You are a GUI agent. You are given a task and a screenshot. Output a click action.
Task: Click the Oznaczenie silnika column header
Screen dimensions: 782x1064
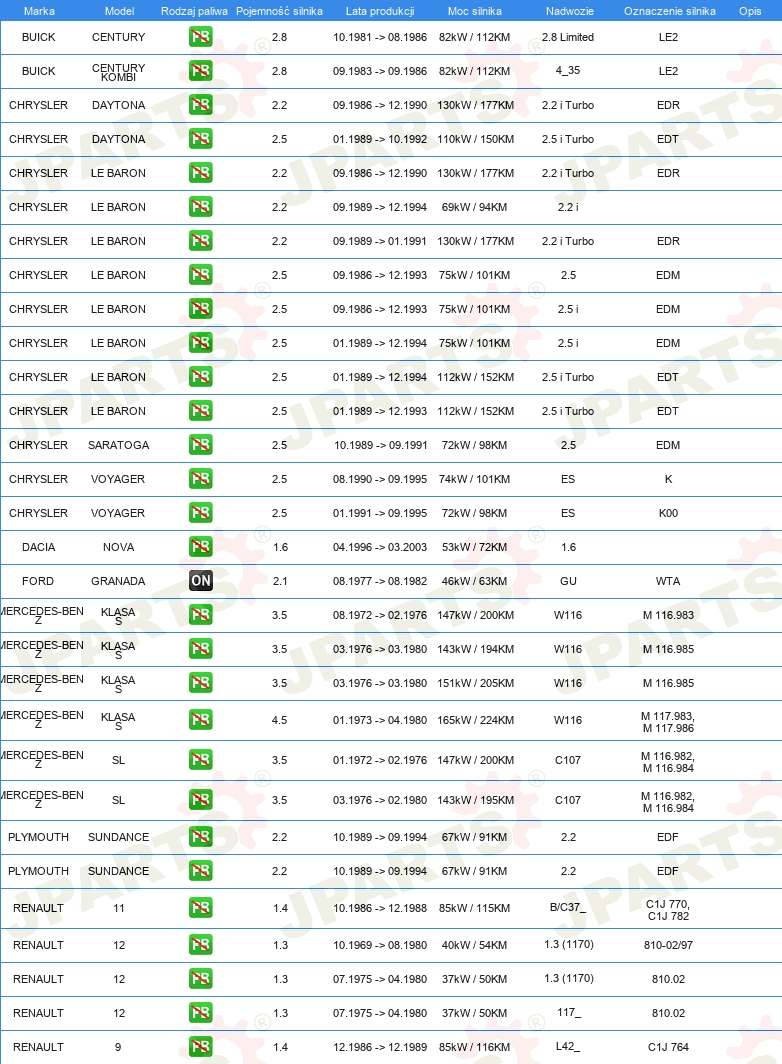coord(669,11)
